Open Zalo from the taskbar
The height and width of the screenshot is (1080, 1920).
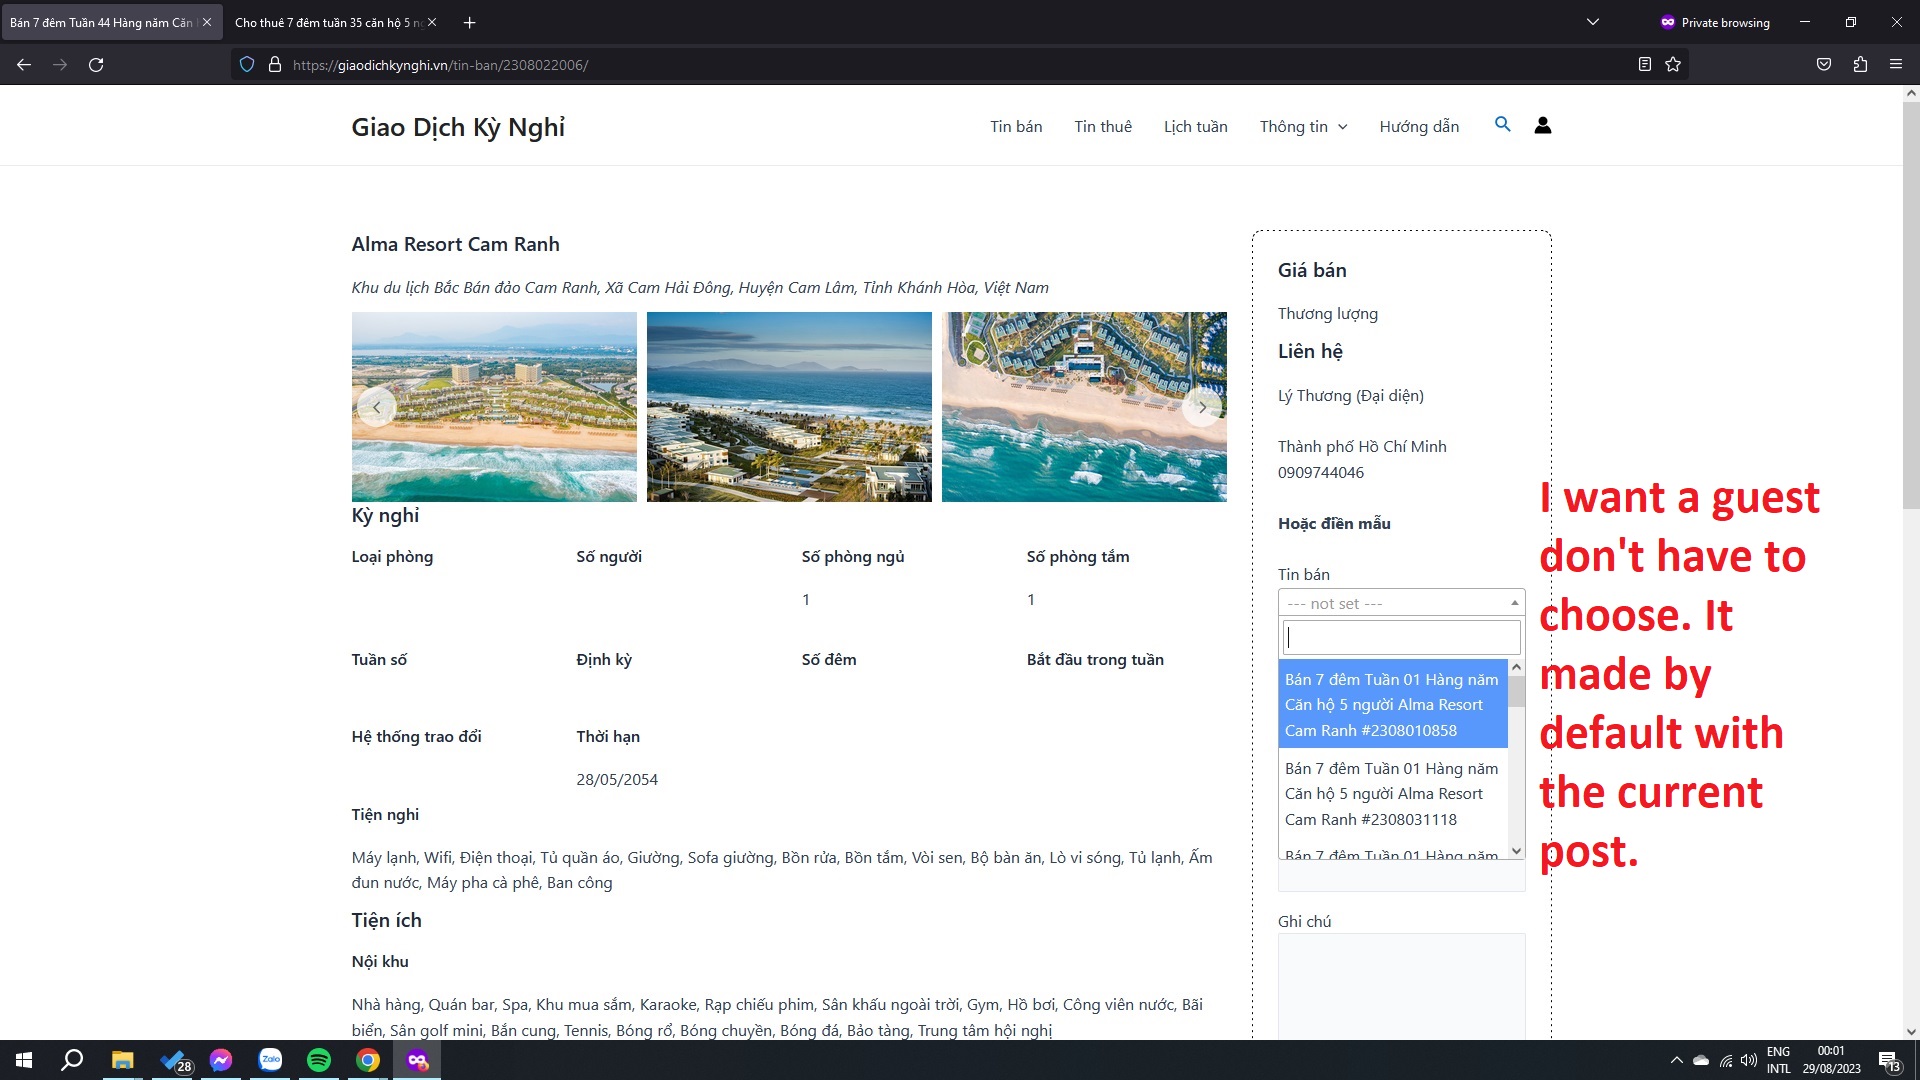270,1060
